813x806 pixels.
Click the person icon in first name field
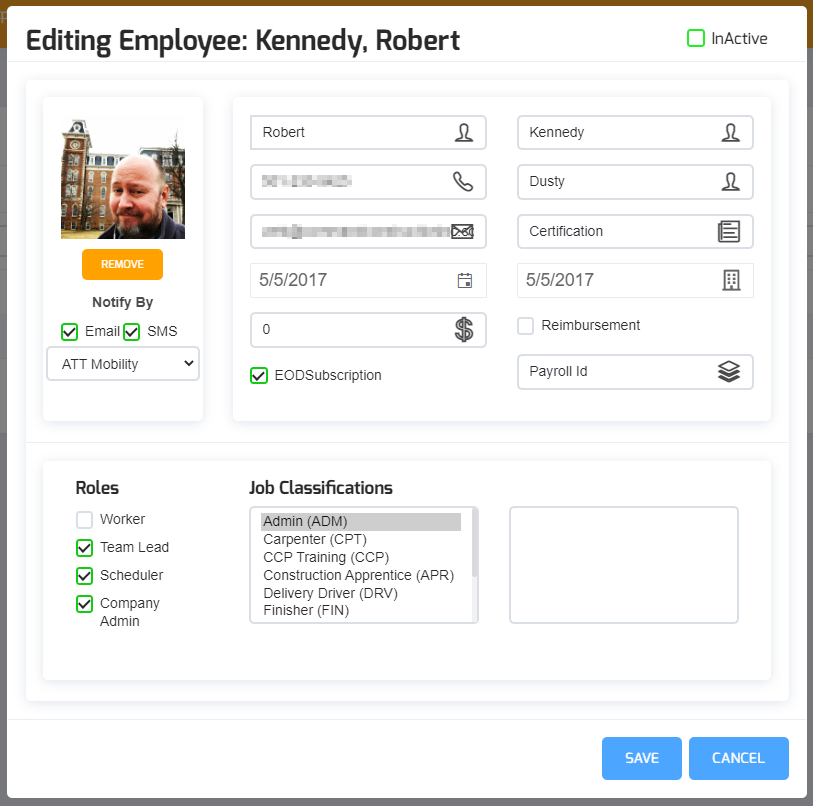464,132
